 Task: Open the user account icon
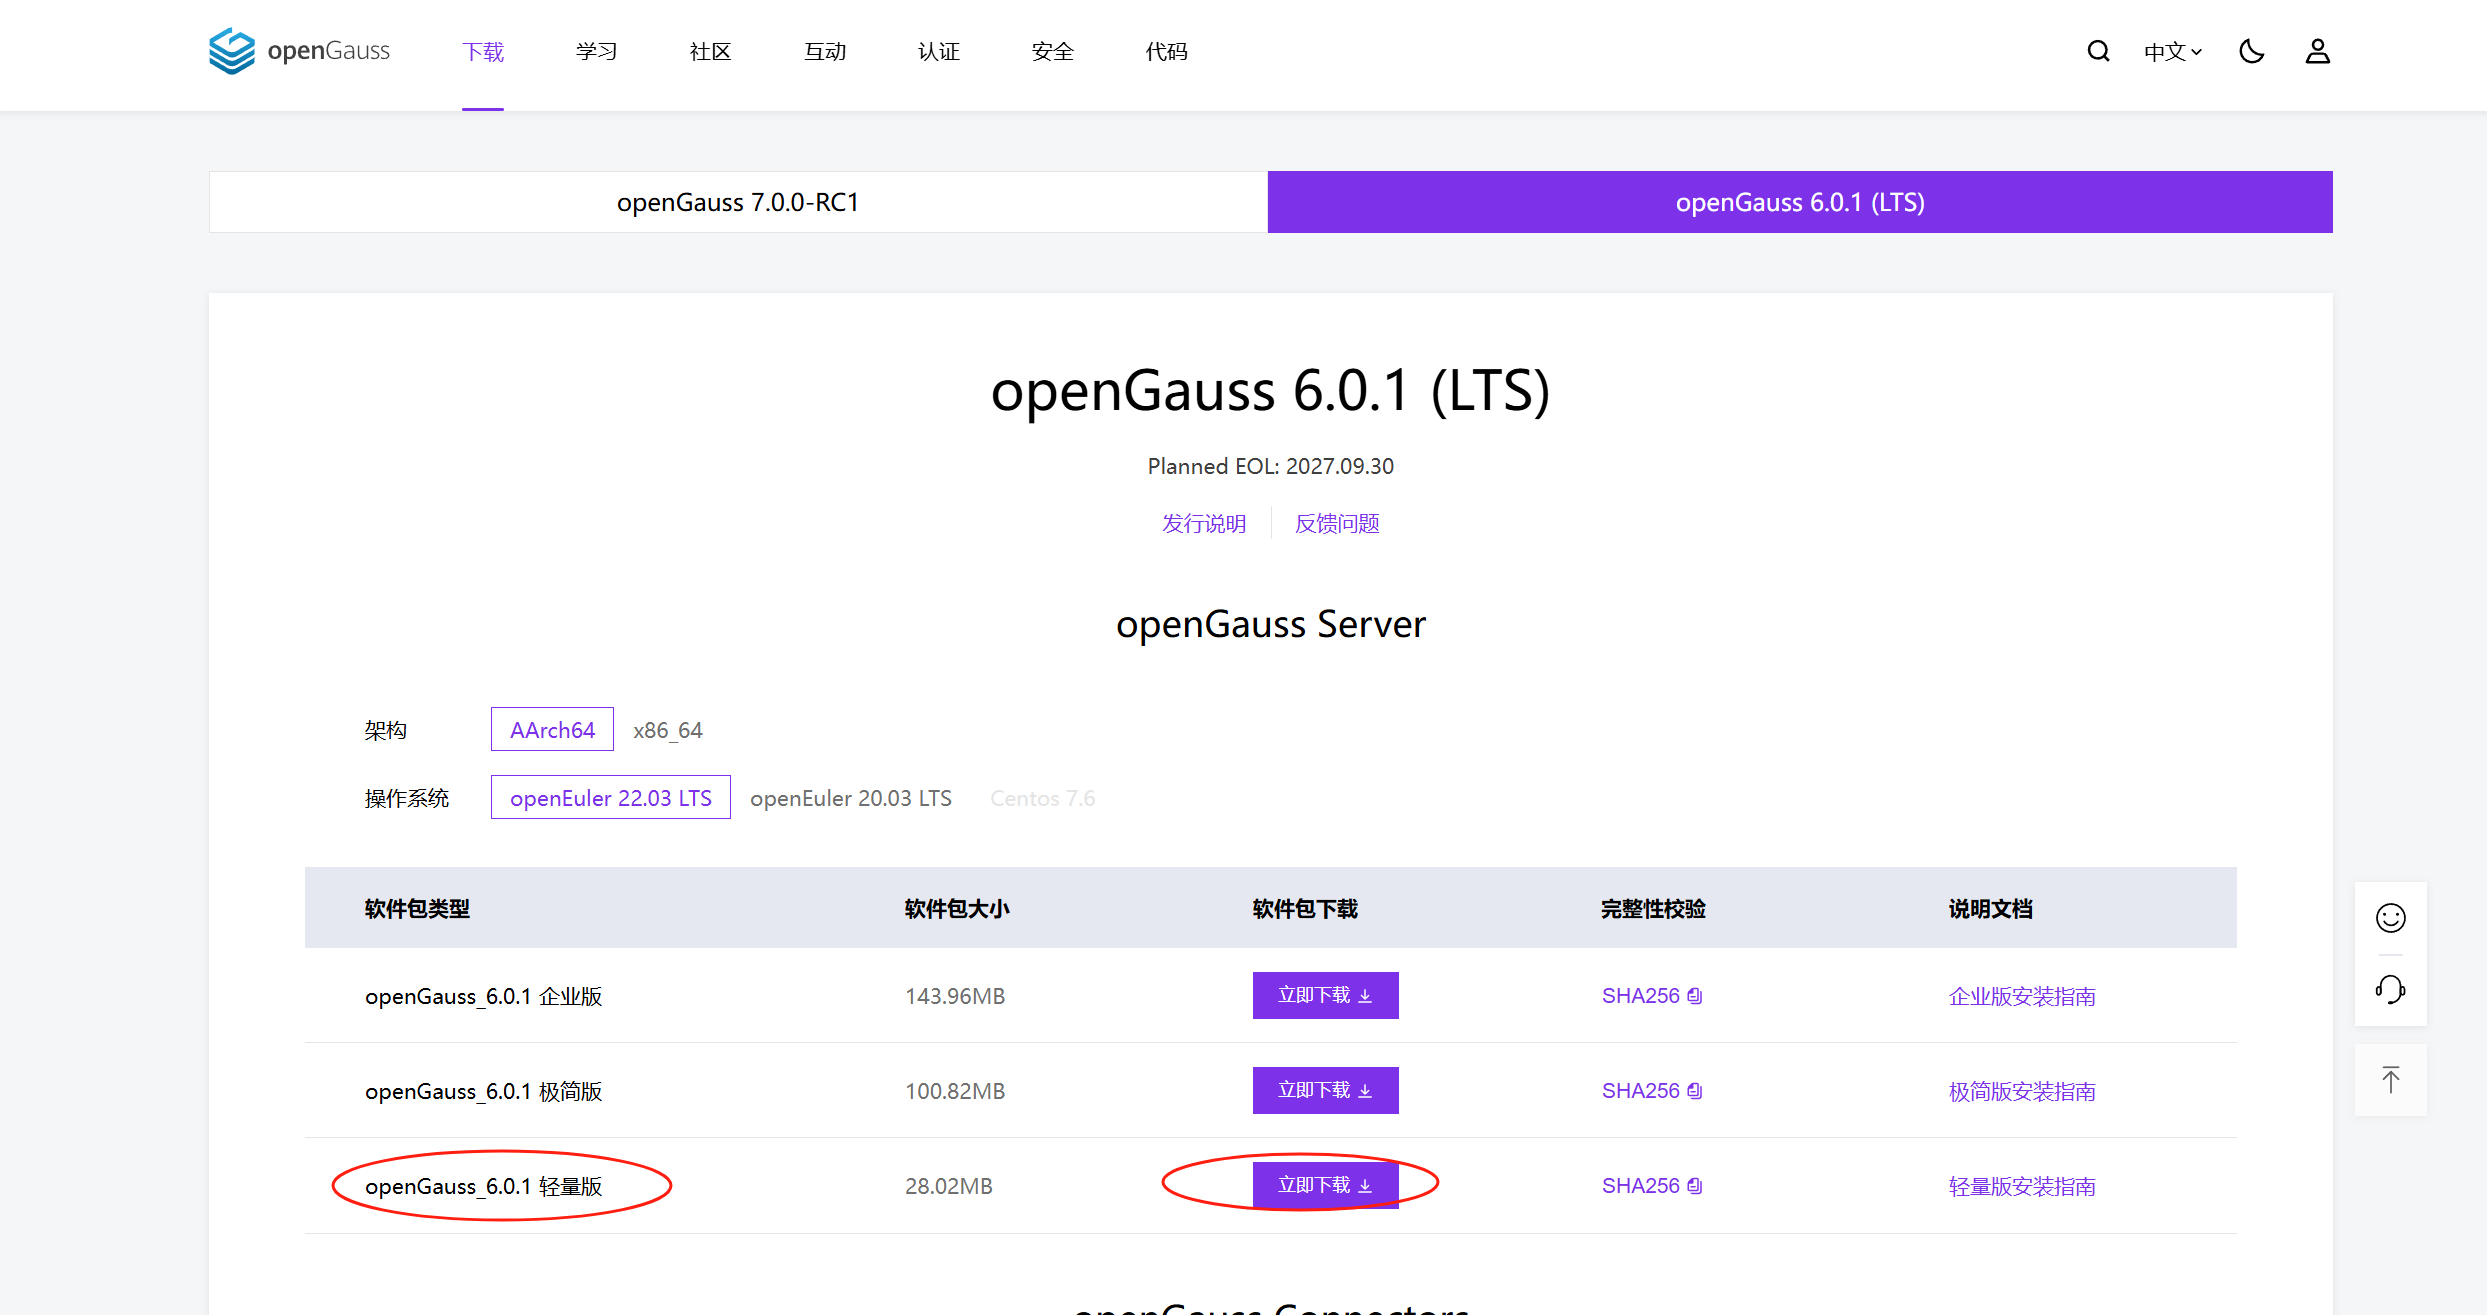pos(2317,51)
